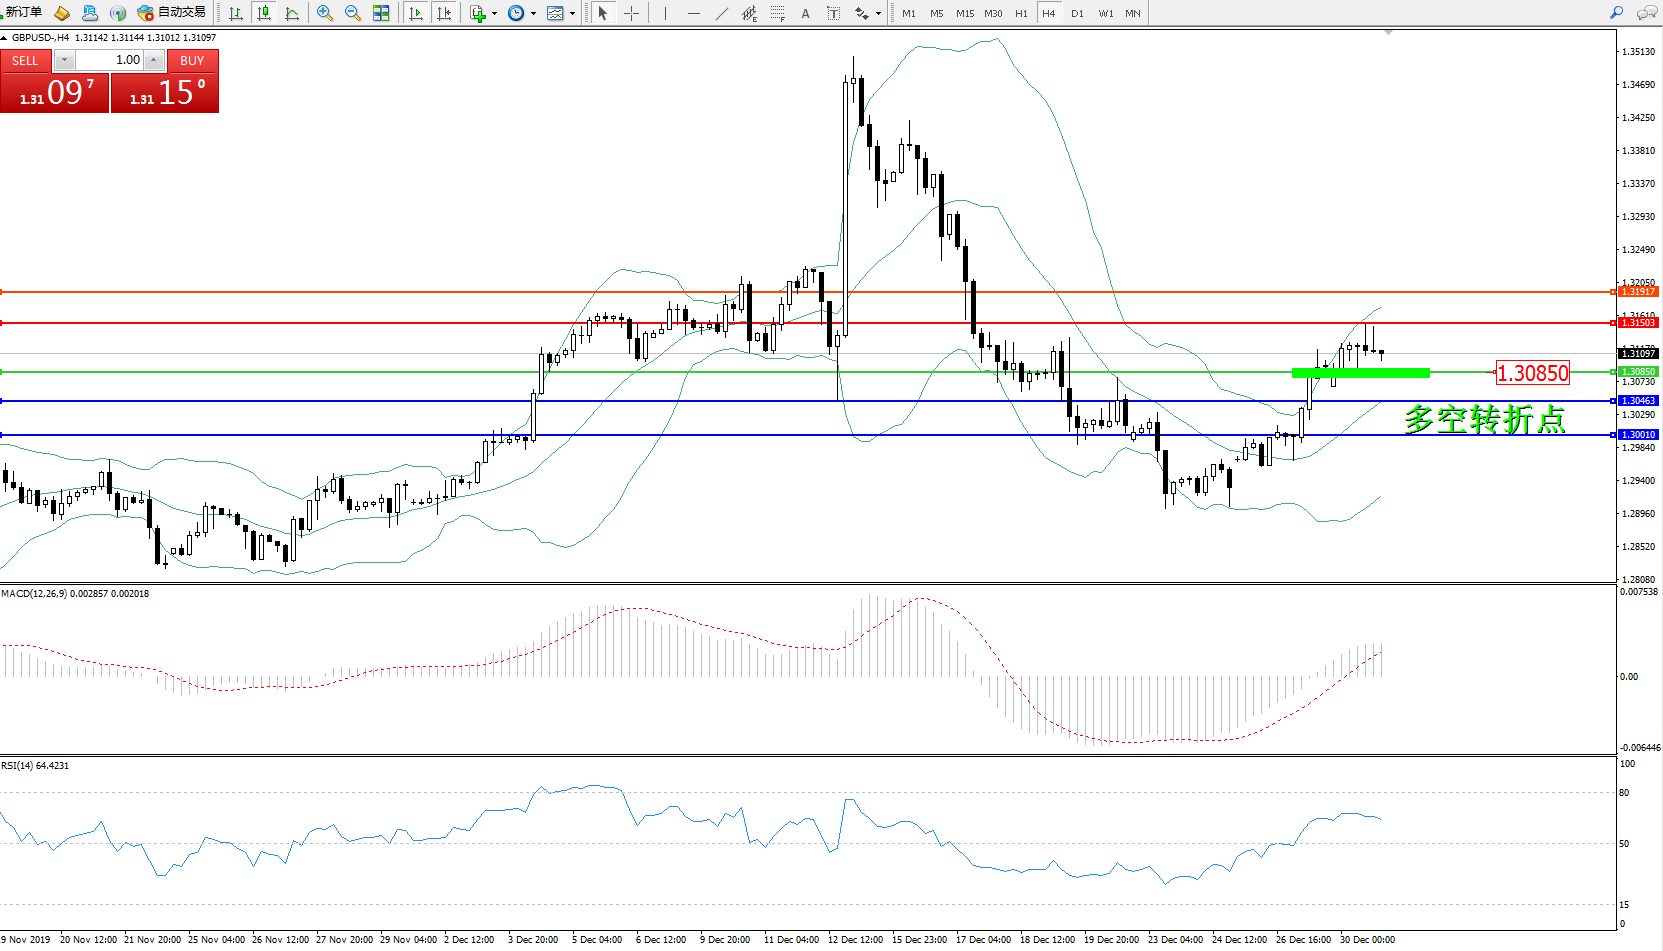Viewport: 1663px width, 951px height.
Task: Expand the add indicators dropdown arrow
Action: tap(494, 14)
